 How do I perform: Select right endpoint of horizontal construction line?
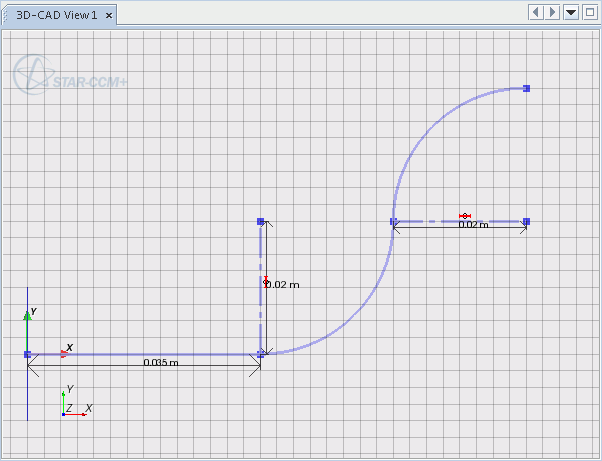(526, 221)
